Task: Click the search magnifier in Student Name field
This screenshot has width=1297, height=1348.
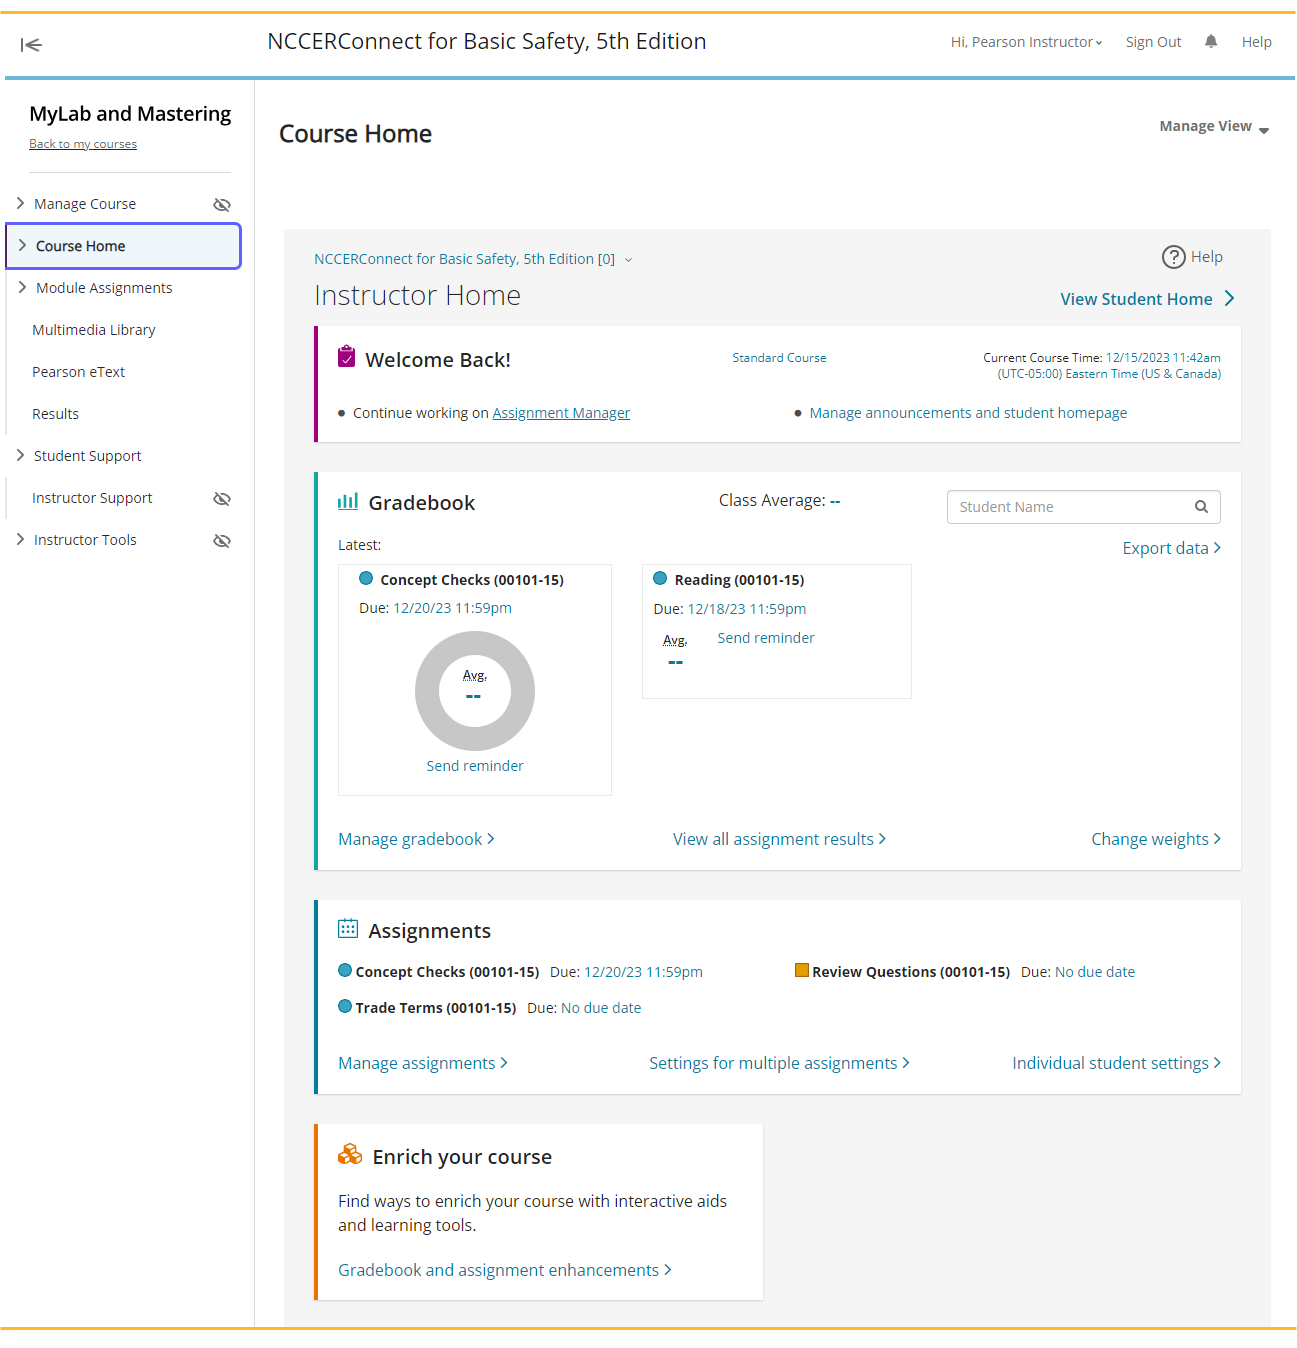Action: (1201, 507)
